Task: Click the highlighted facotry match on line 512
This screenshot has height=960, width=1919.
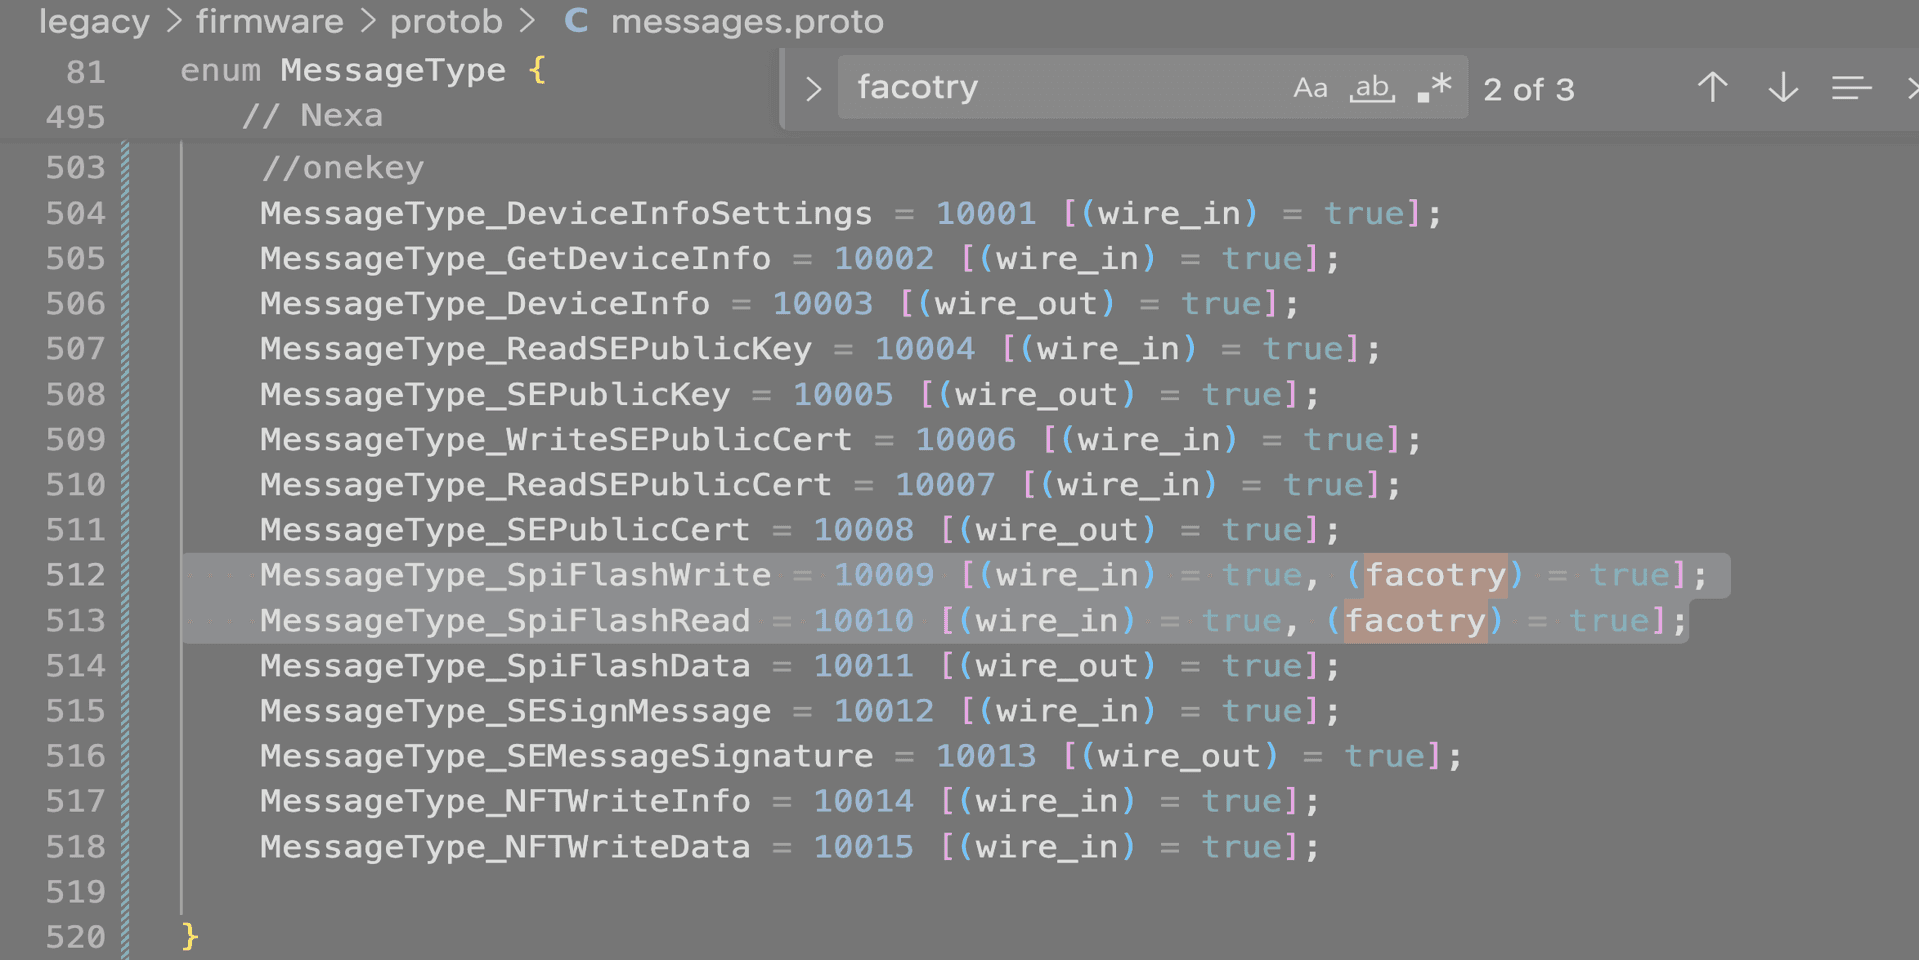Action: 1437,575
